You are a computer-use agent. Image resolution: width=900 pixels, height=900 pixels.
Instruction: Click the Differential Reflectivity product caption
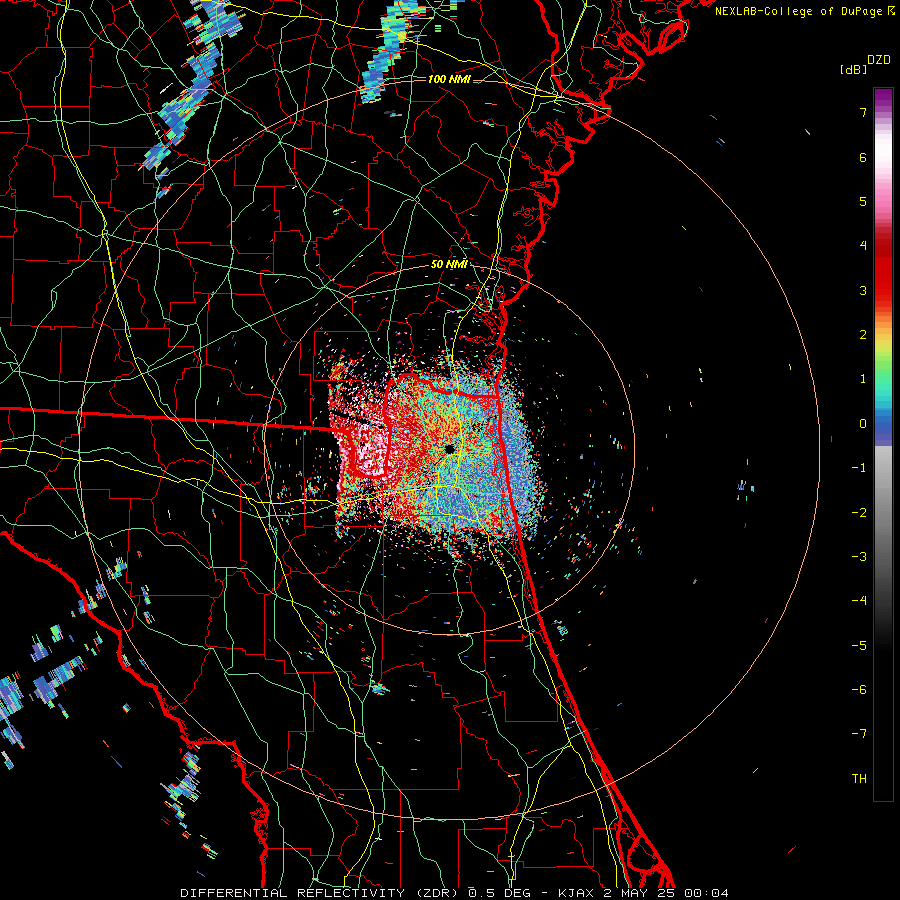point(454,893)
